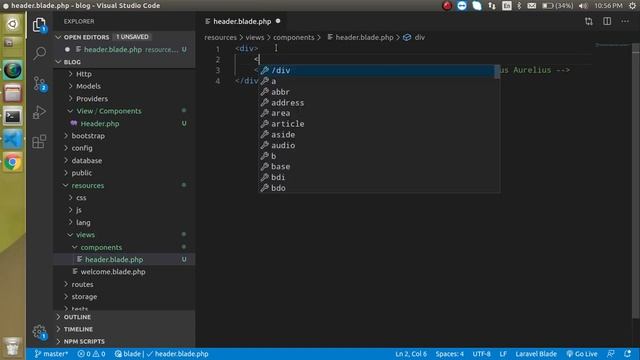Click blade | header.blade.php status item
Viewport: 640px width, 360px height.
(162, 354)
